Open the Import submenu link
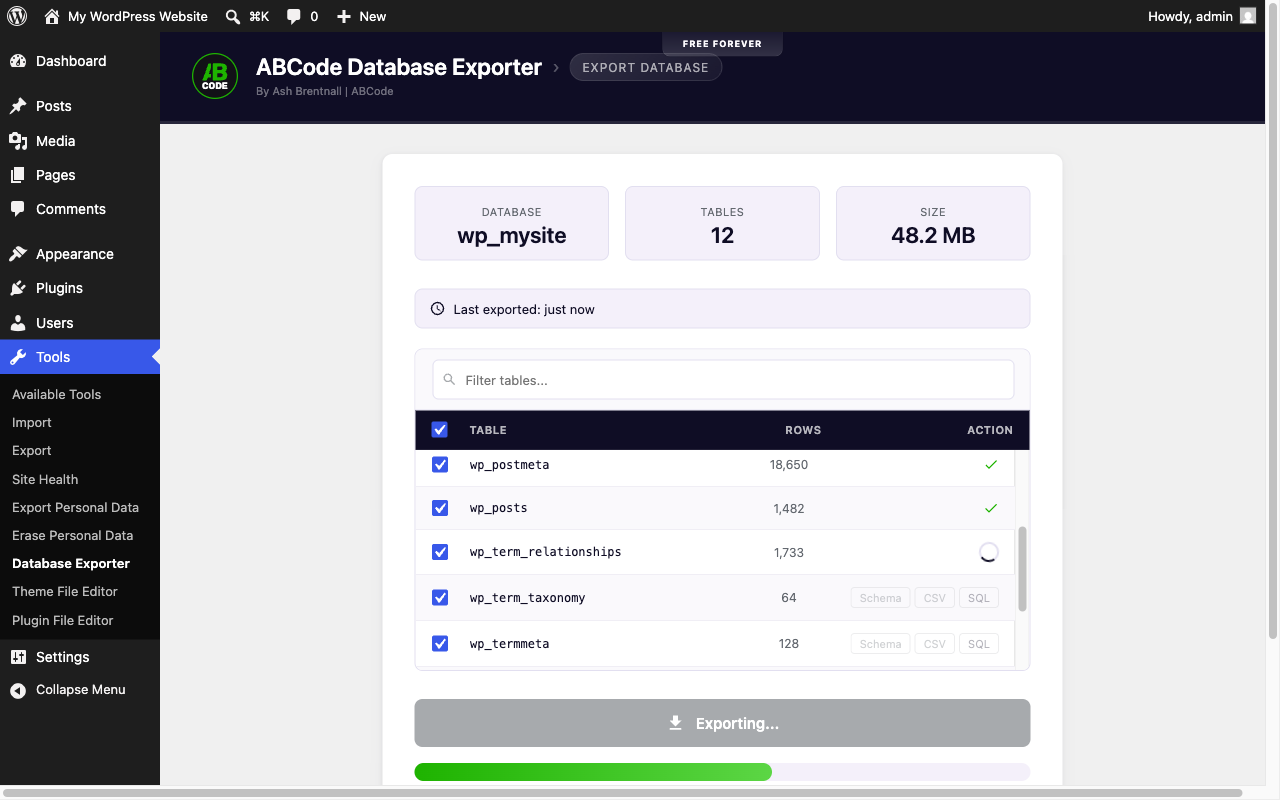The height and width of the screenshot is (800, 1280). tap(32, 422)
